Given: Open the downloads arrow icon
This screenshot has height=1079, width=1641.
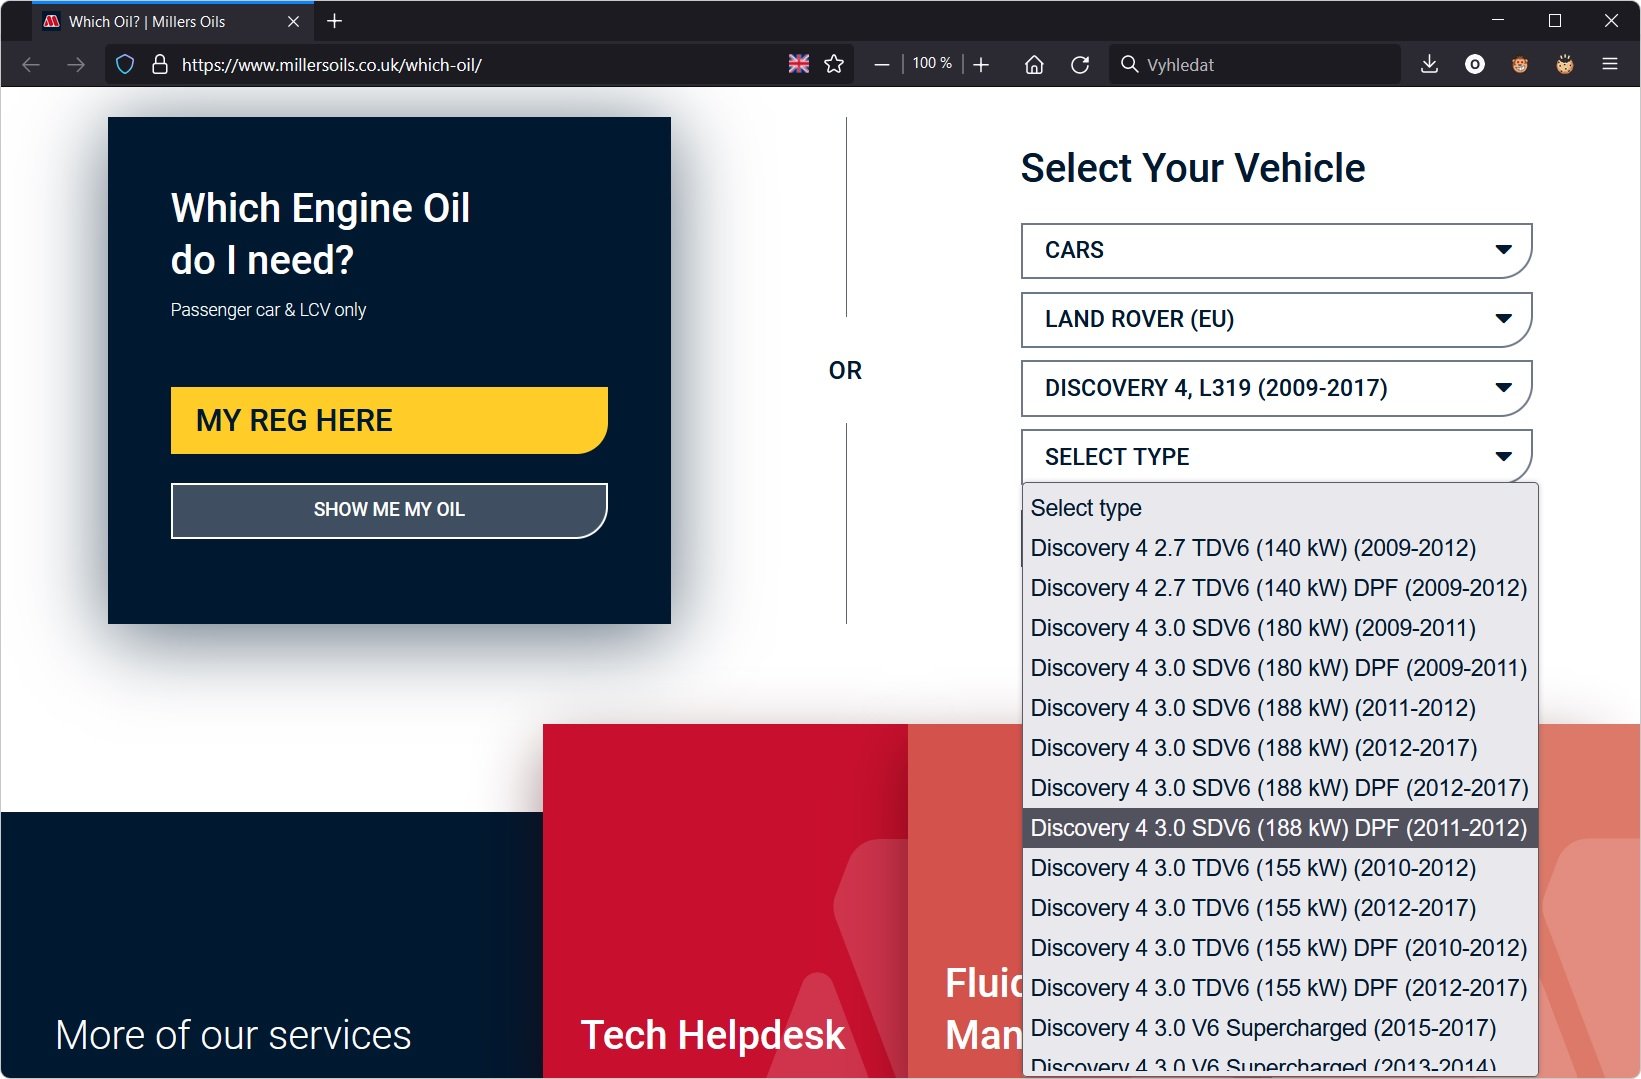Looking at the screenshot, I should [1429, 64].
